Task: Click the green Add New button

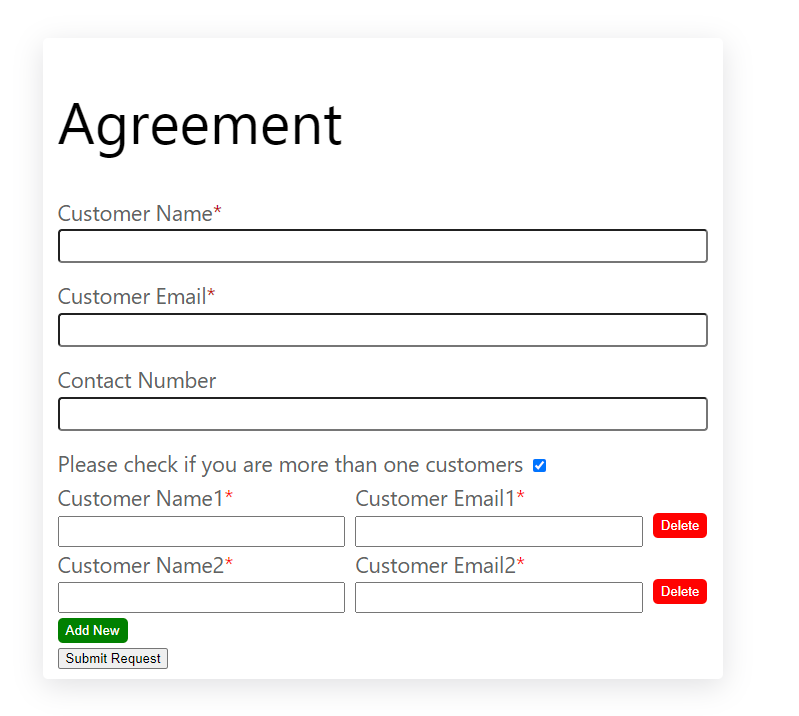Action: click(x=93, y=630)
